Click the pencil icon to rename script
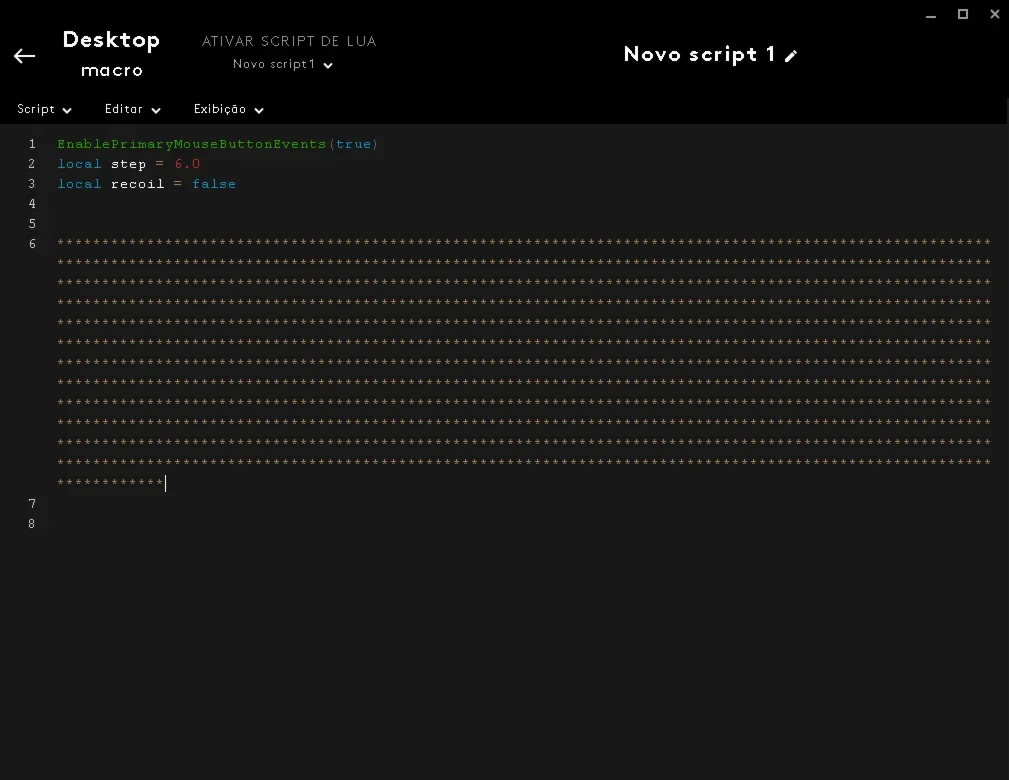Screen dimensions: 1009x780 tap(791, 56)
